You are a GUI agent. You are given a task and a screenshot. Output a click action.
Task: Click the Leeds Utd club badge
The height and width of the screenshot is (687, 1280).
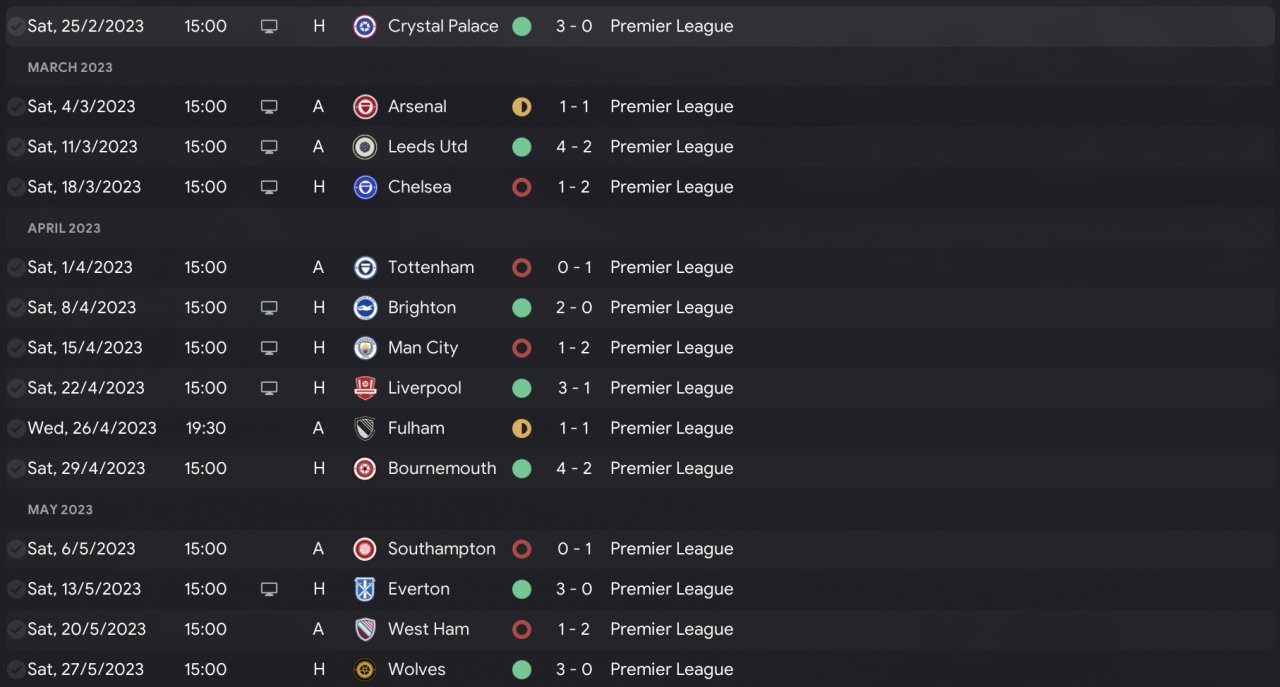point(365,147)
